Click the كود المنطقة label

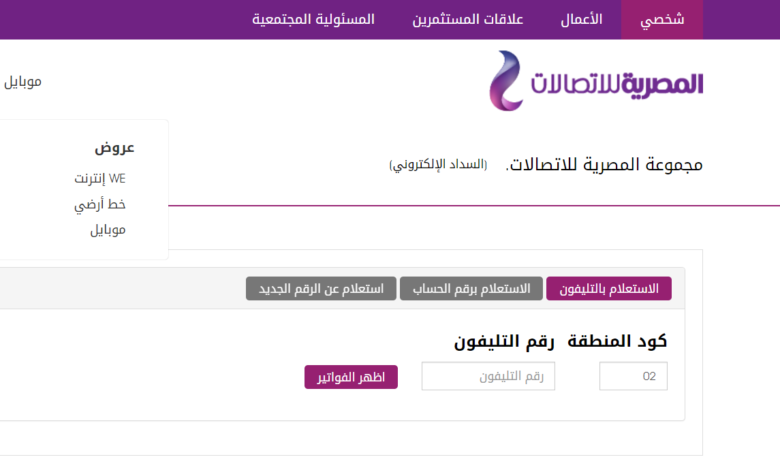coord(617,341)
